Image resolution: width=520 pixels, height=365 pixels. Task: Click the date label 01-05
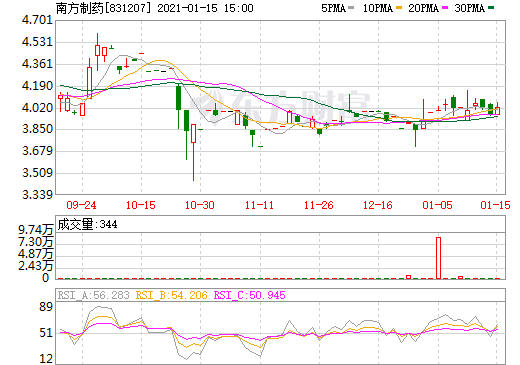click(437, 205)
